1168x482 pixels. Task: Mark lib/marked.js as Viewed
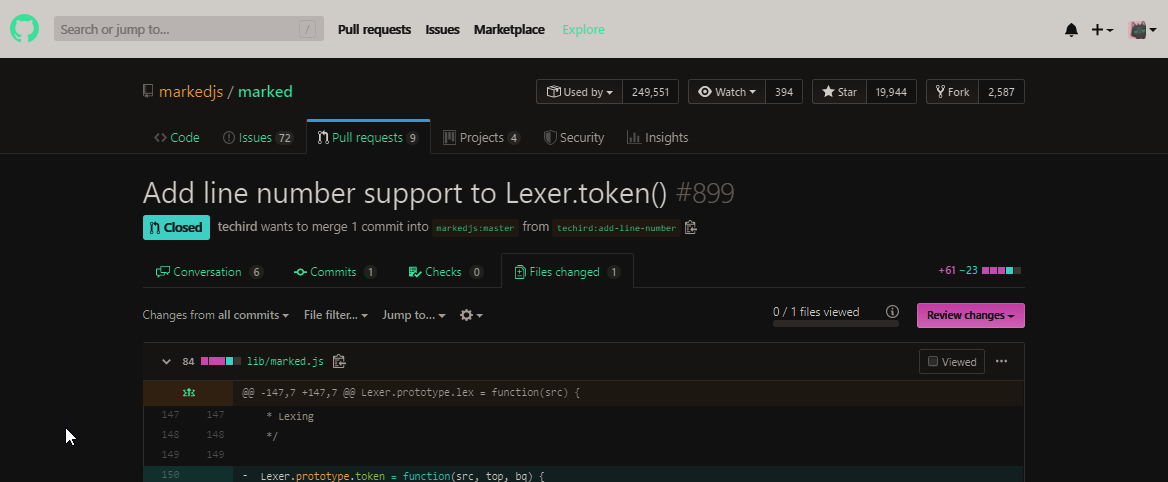(951, 362)
